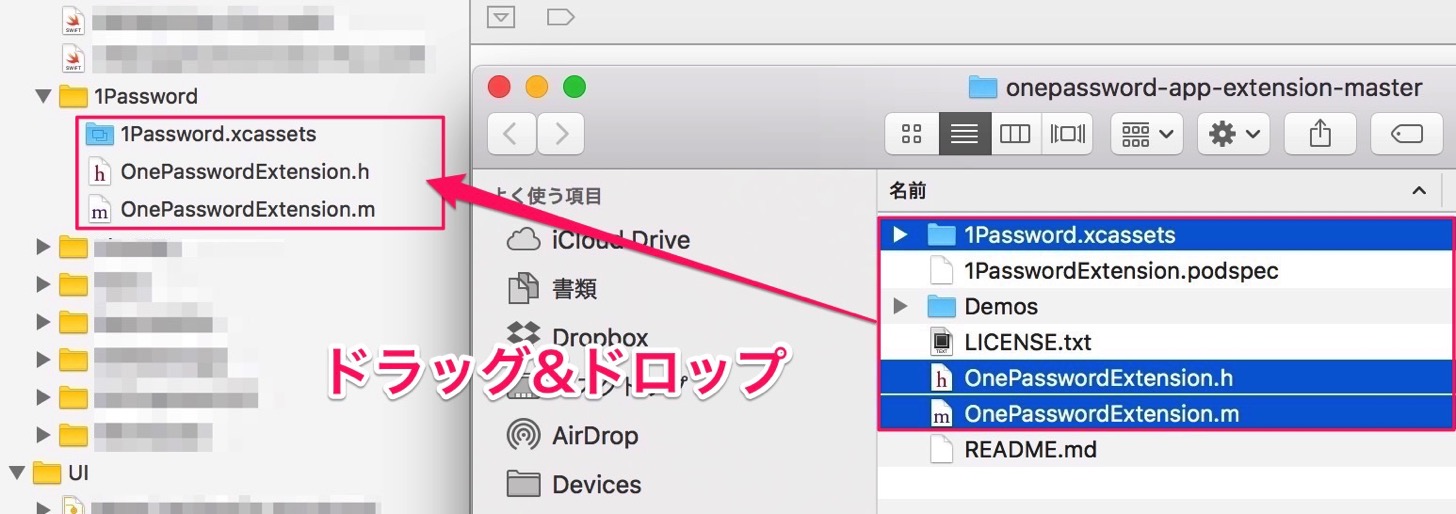The image size is (1456, 514).
Task: Click the OnePasswordExtension.m icon in Finder
Action: [941, 414]
